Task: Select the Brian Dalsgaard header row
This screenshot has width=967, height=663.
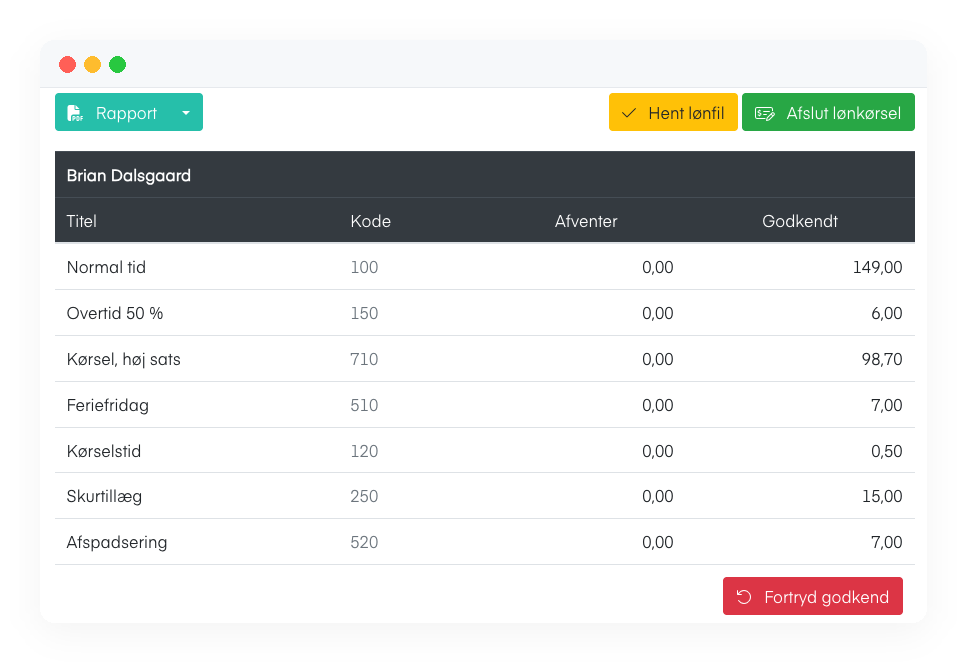Action: click(x=485, y=175)
